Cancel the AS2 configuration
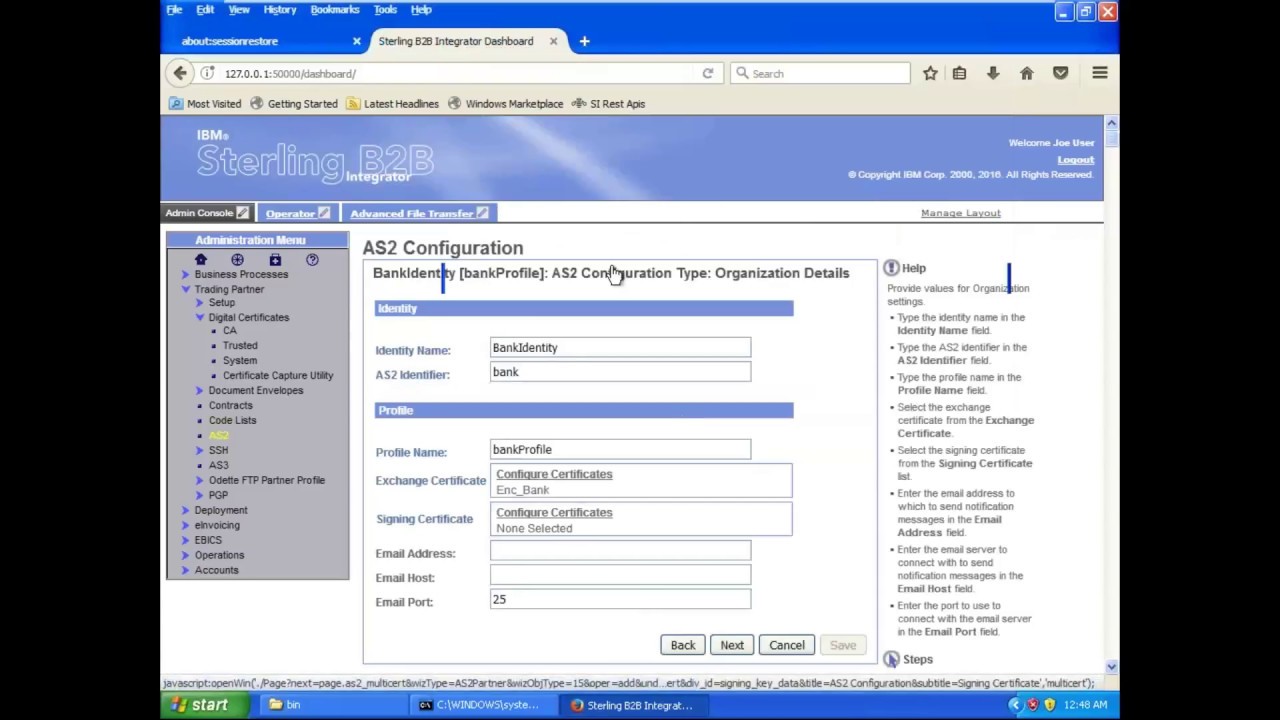Viewport: 1280px width, 720px height. click(787, 645)
